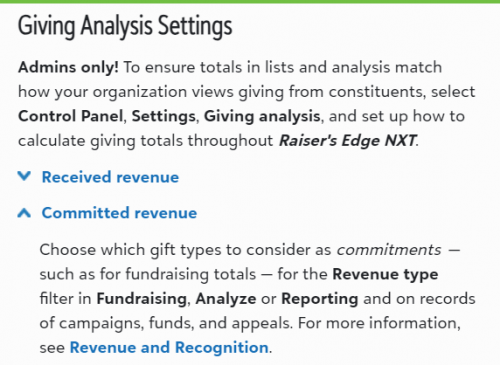Image resolution: width=500 pixels, height=365 pixels.
Task: Click the bold Analyze word
Action: click(x=226, y=299)
